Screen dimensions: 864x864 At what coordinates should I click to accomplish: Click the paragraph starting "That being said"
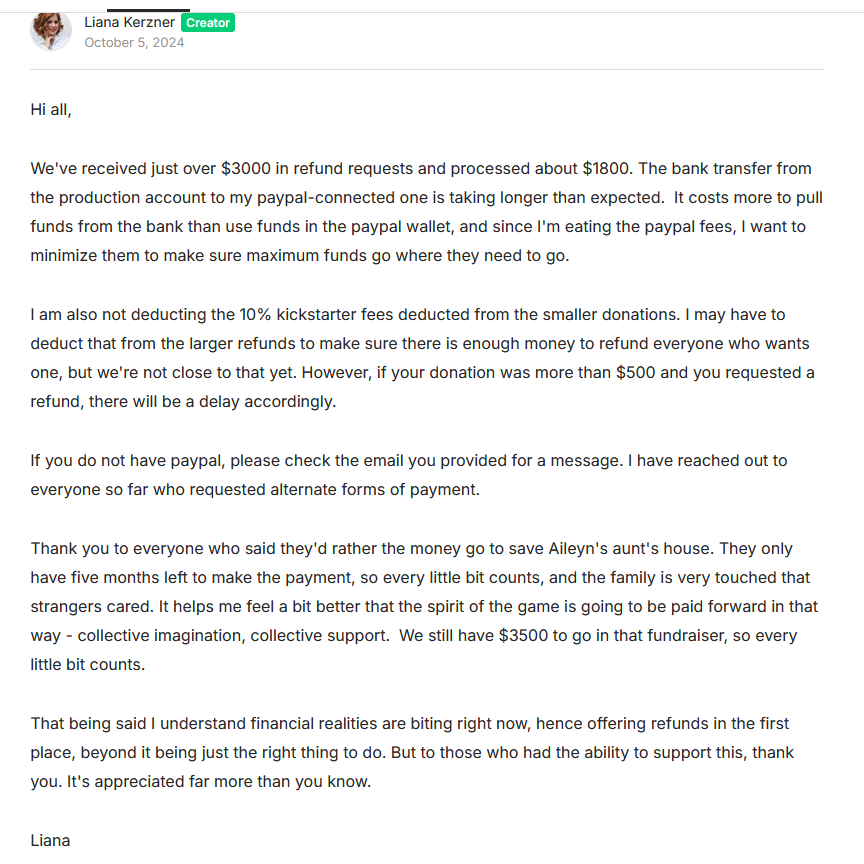tap(411, 752)
